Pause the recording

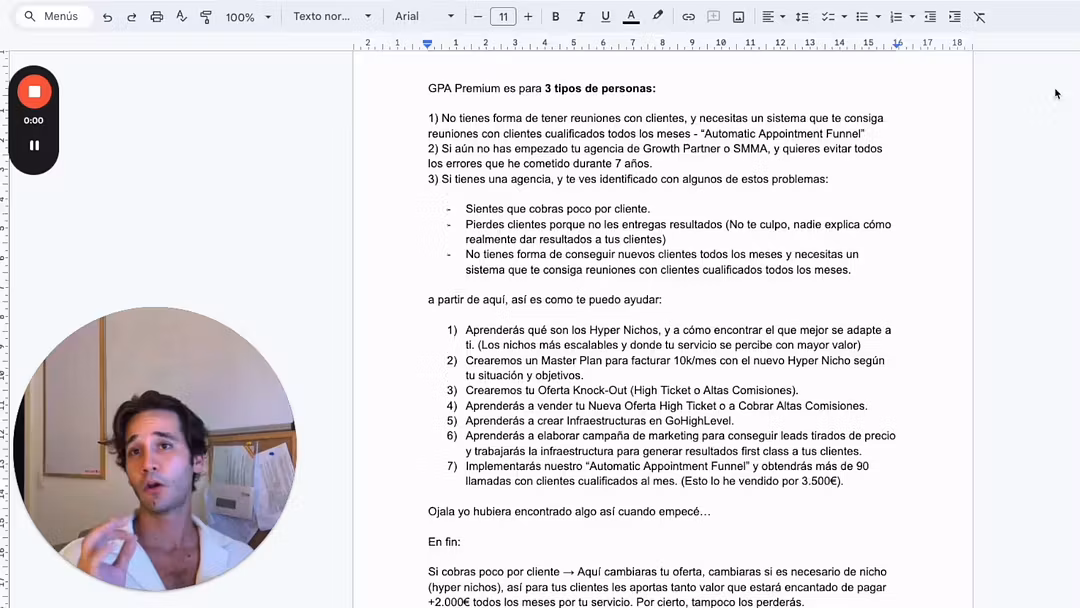click(34, 145)
